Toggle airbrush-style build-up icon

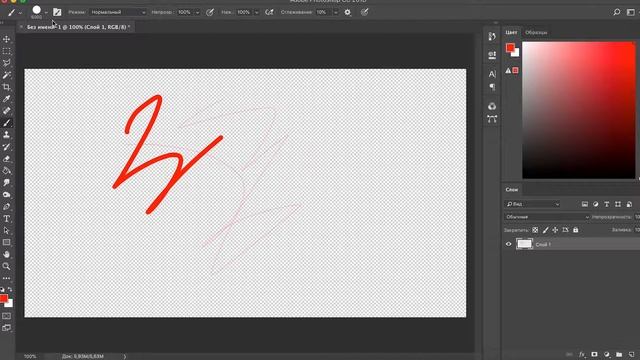click(269, 12)
